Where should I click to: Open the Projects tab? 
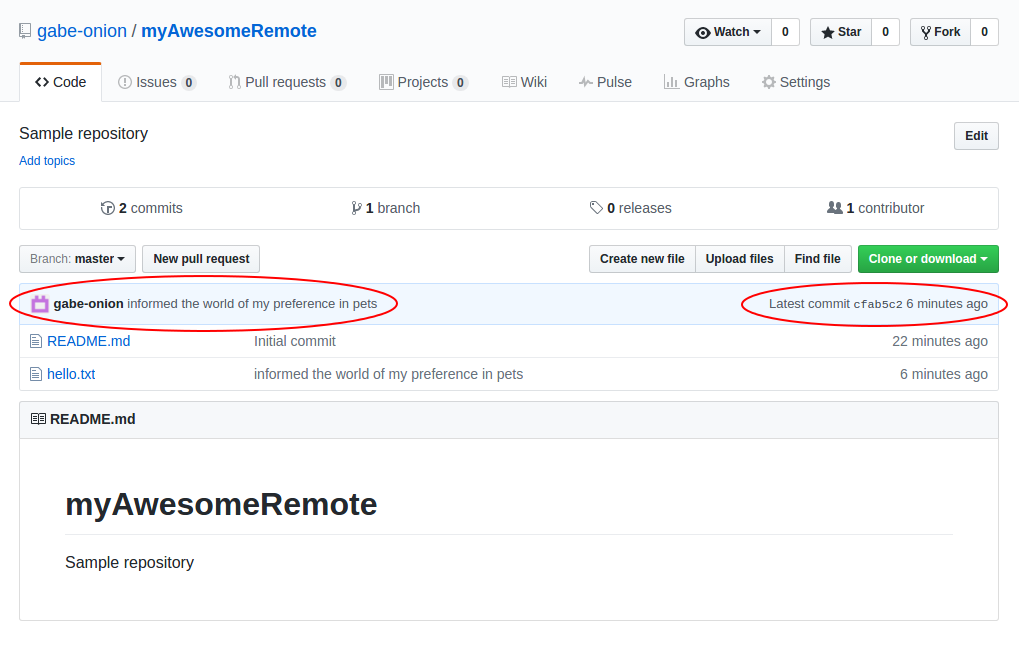(423, 83)
